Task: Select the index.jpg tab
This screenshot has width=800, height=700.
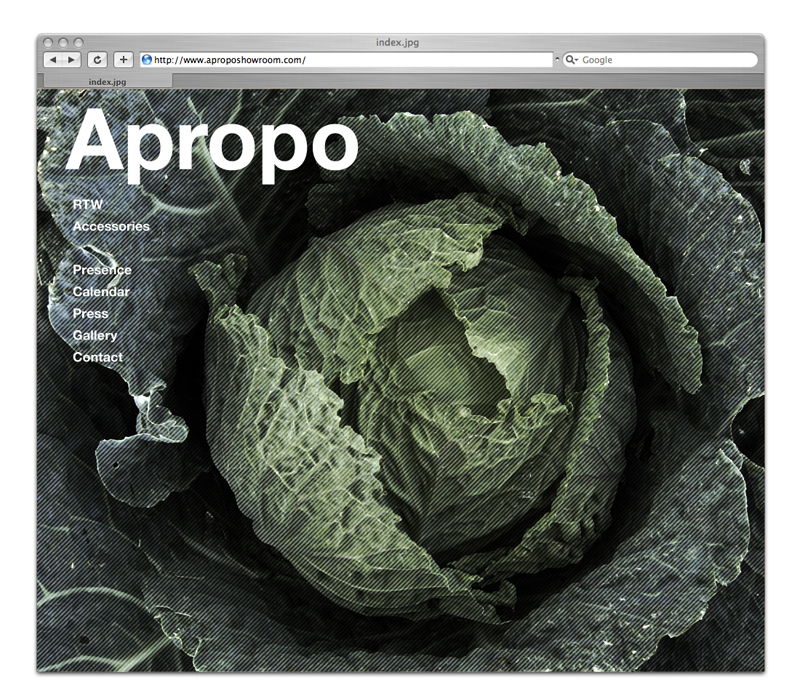Action: click(108, 81)
